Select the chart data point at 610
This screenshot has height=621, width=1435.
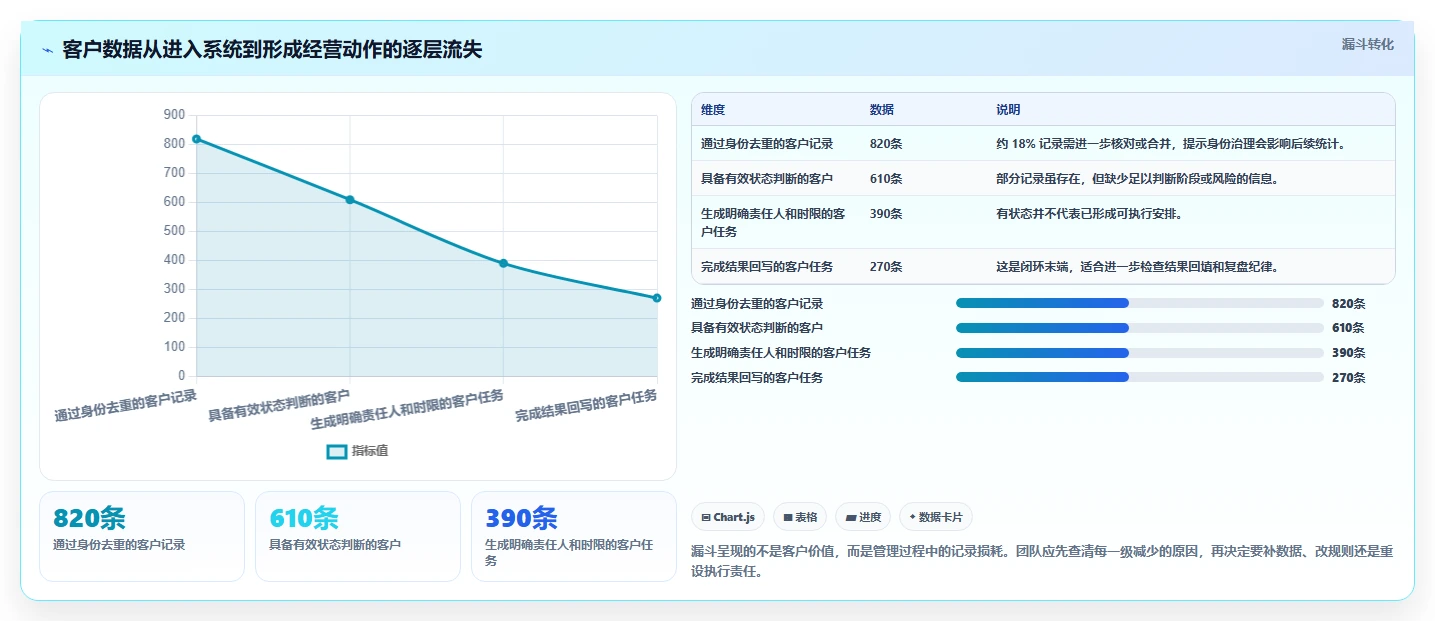pyautogui.click(x=350, y=200)
